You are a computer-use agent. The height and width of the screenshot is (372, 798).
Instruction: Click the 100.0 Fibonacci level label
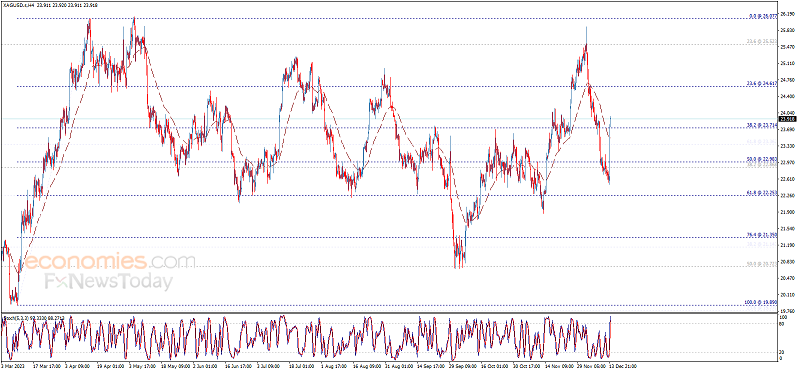[x=761, y=302]
